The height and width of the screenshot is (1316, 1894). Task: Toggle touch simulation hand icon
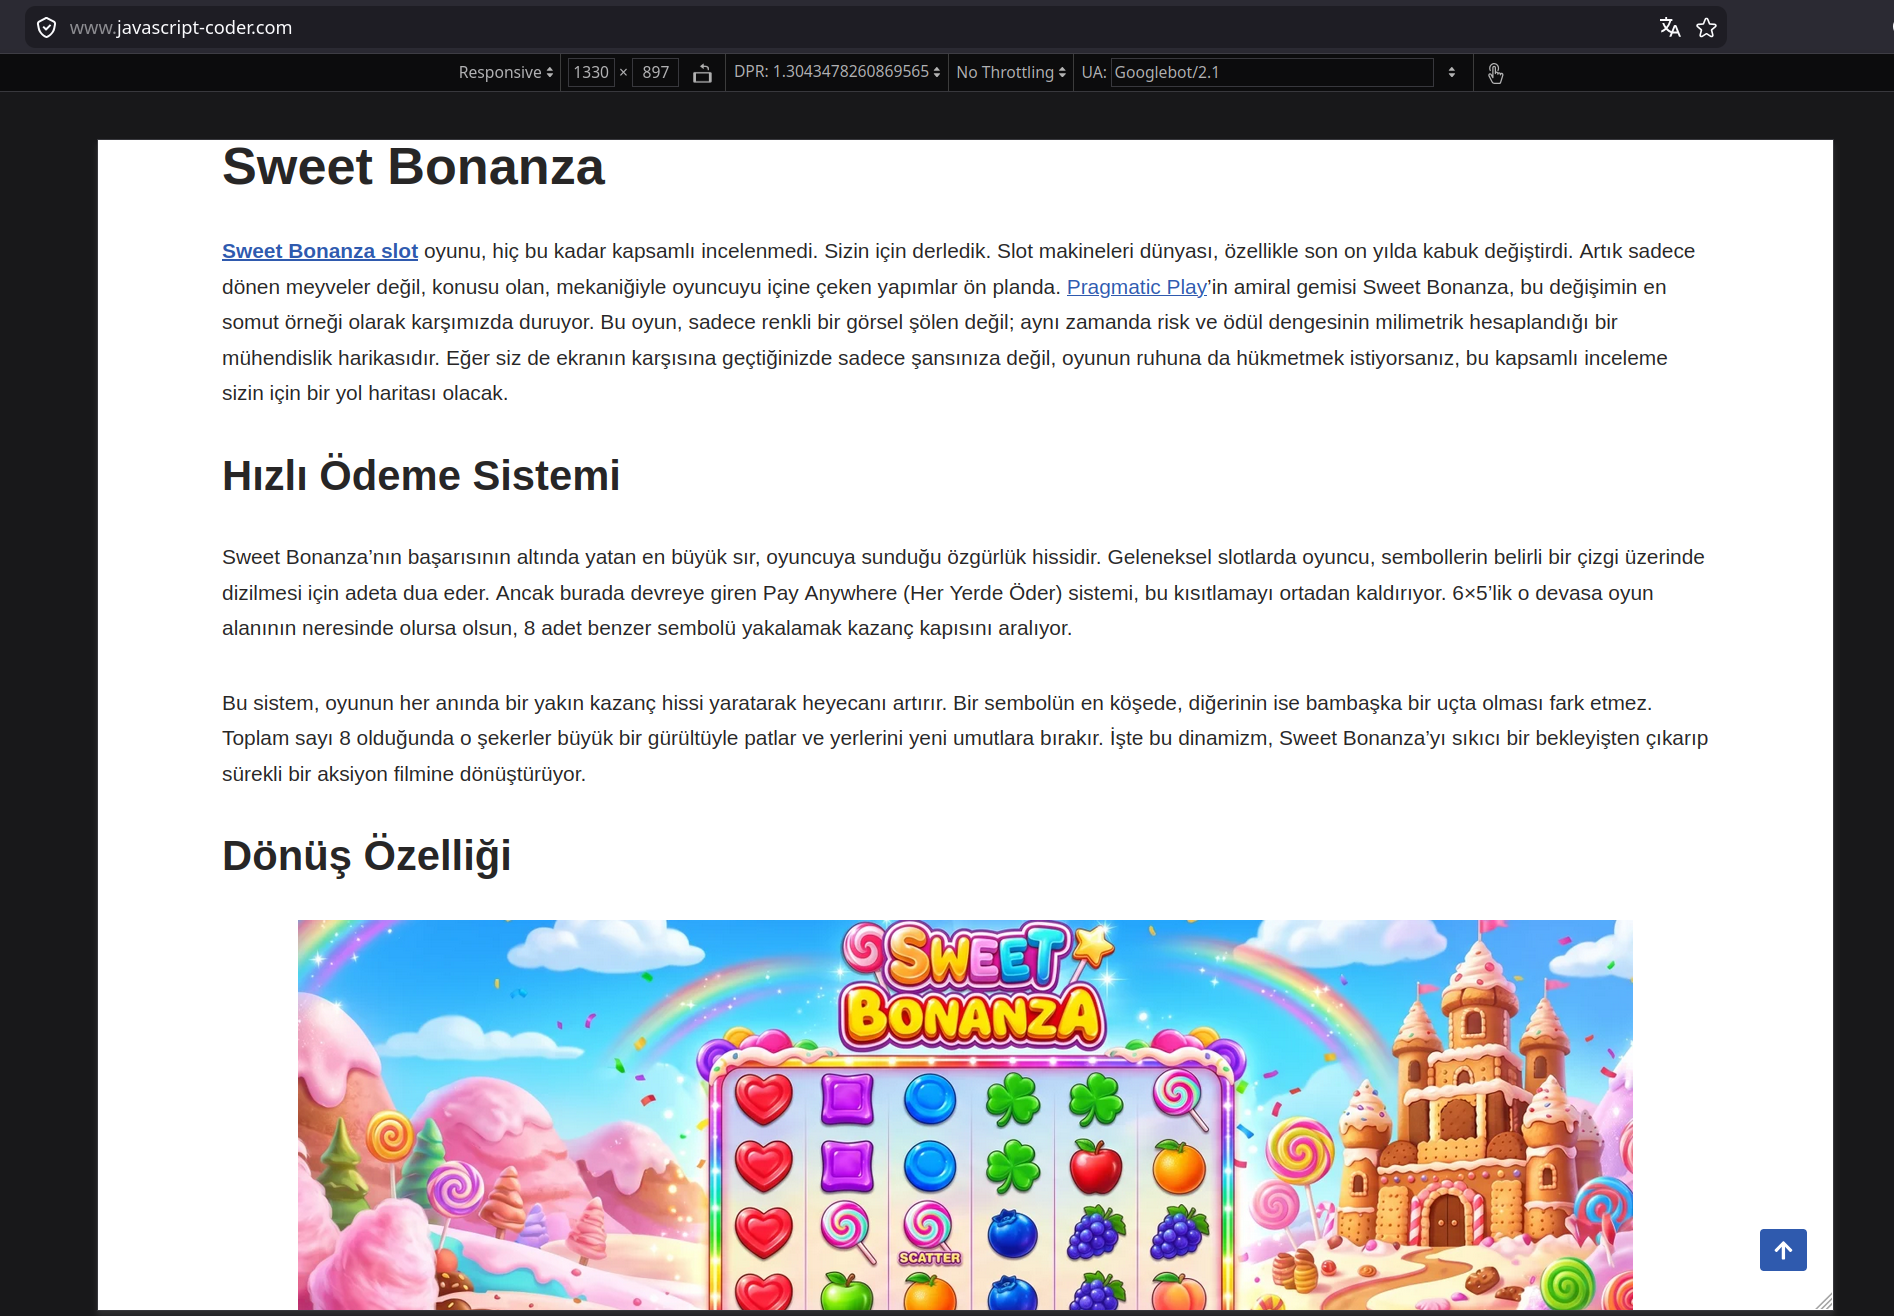point(1495,73)
